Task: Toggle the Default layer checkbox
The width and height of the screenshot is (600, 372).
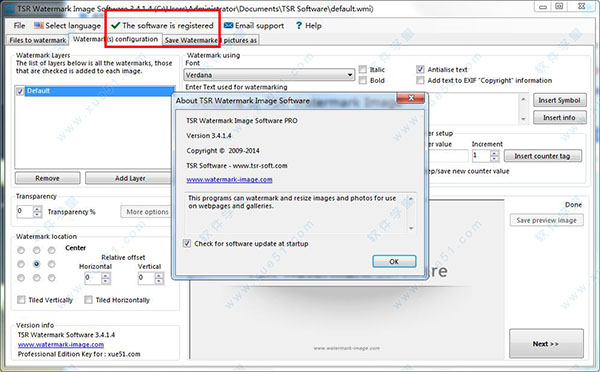Action: 20,91
